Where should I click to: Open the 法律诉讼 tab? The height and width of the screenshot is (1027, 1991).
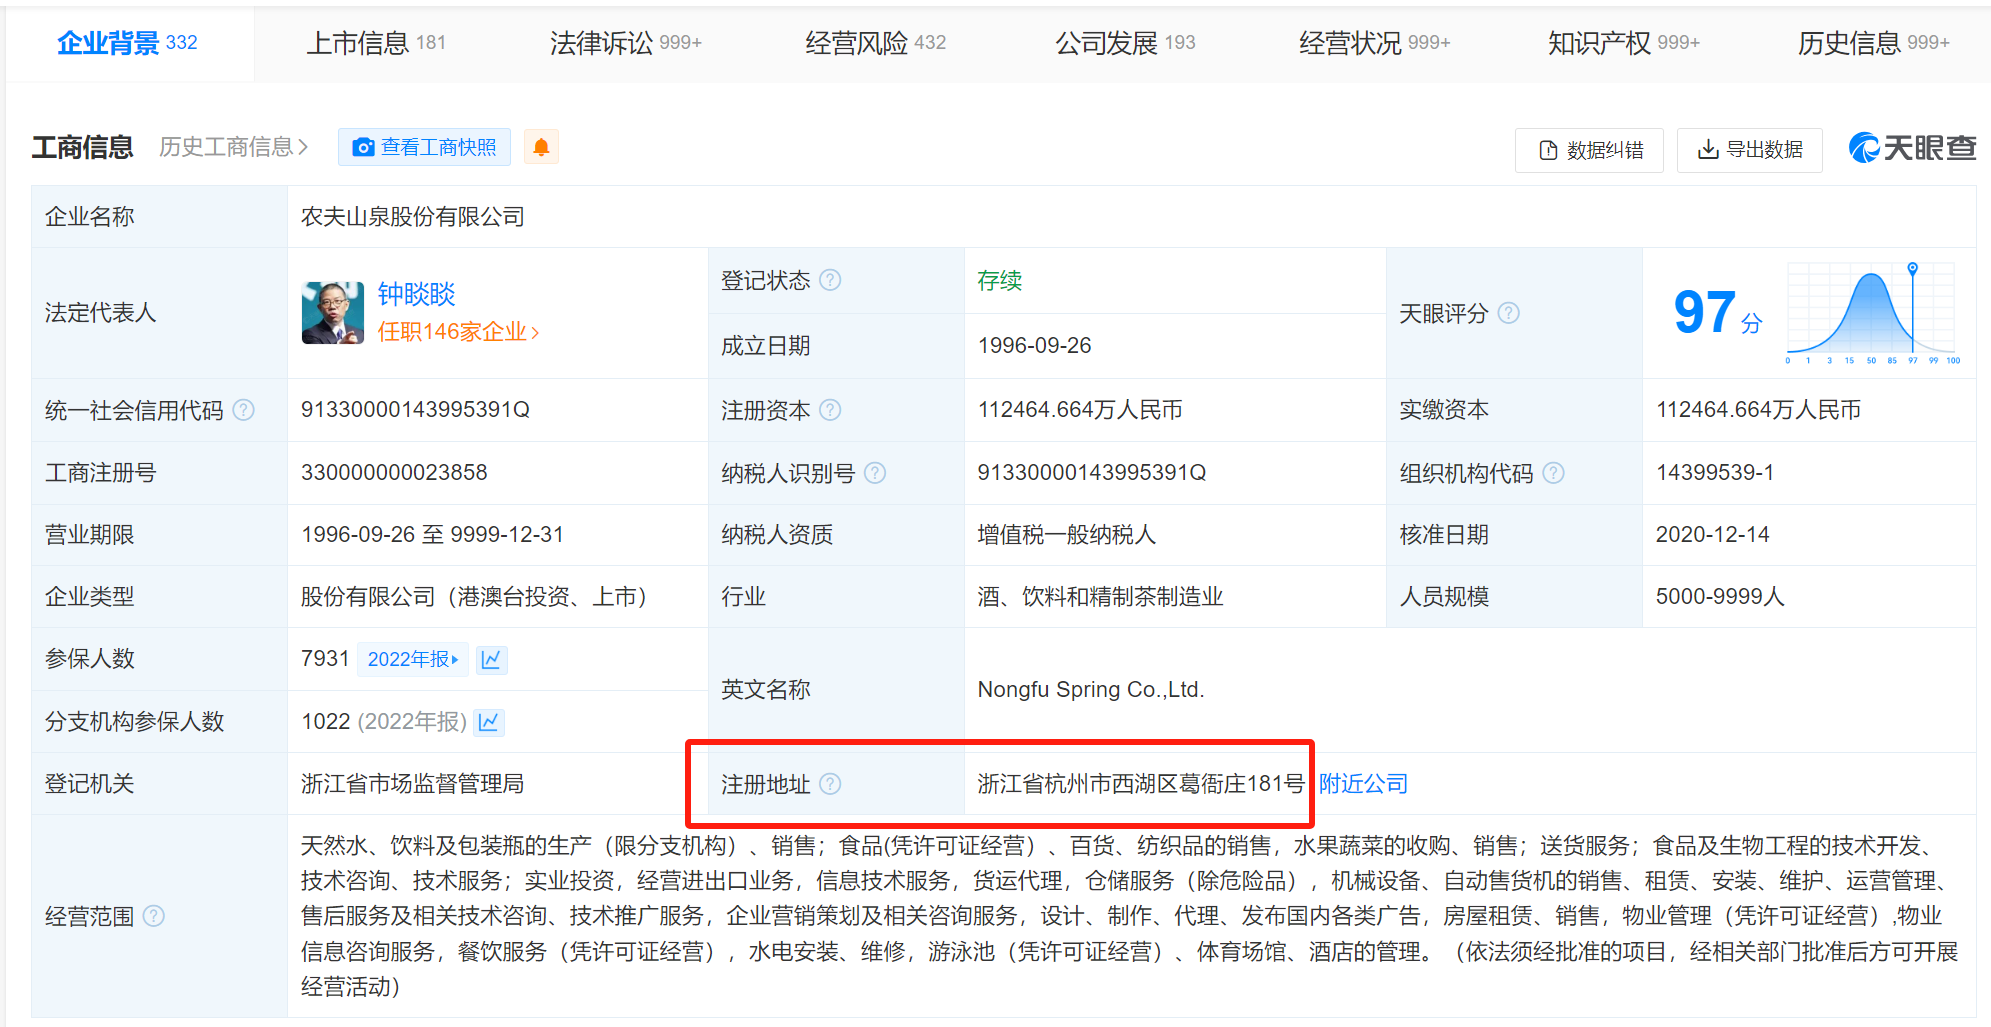[x=626, y=43]
